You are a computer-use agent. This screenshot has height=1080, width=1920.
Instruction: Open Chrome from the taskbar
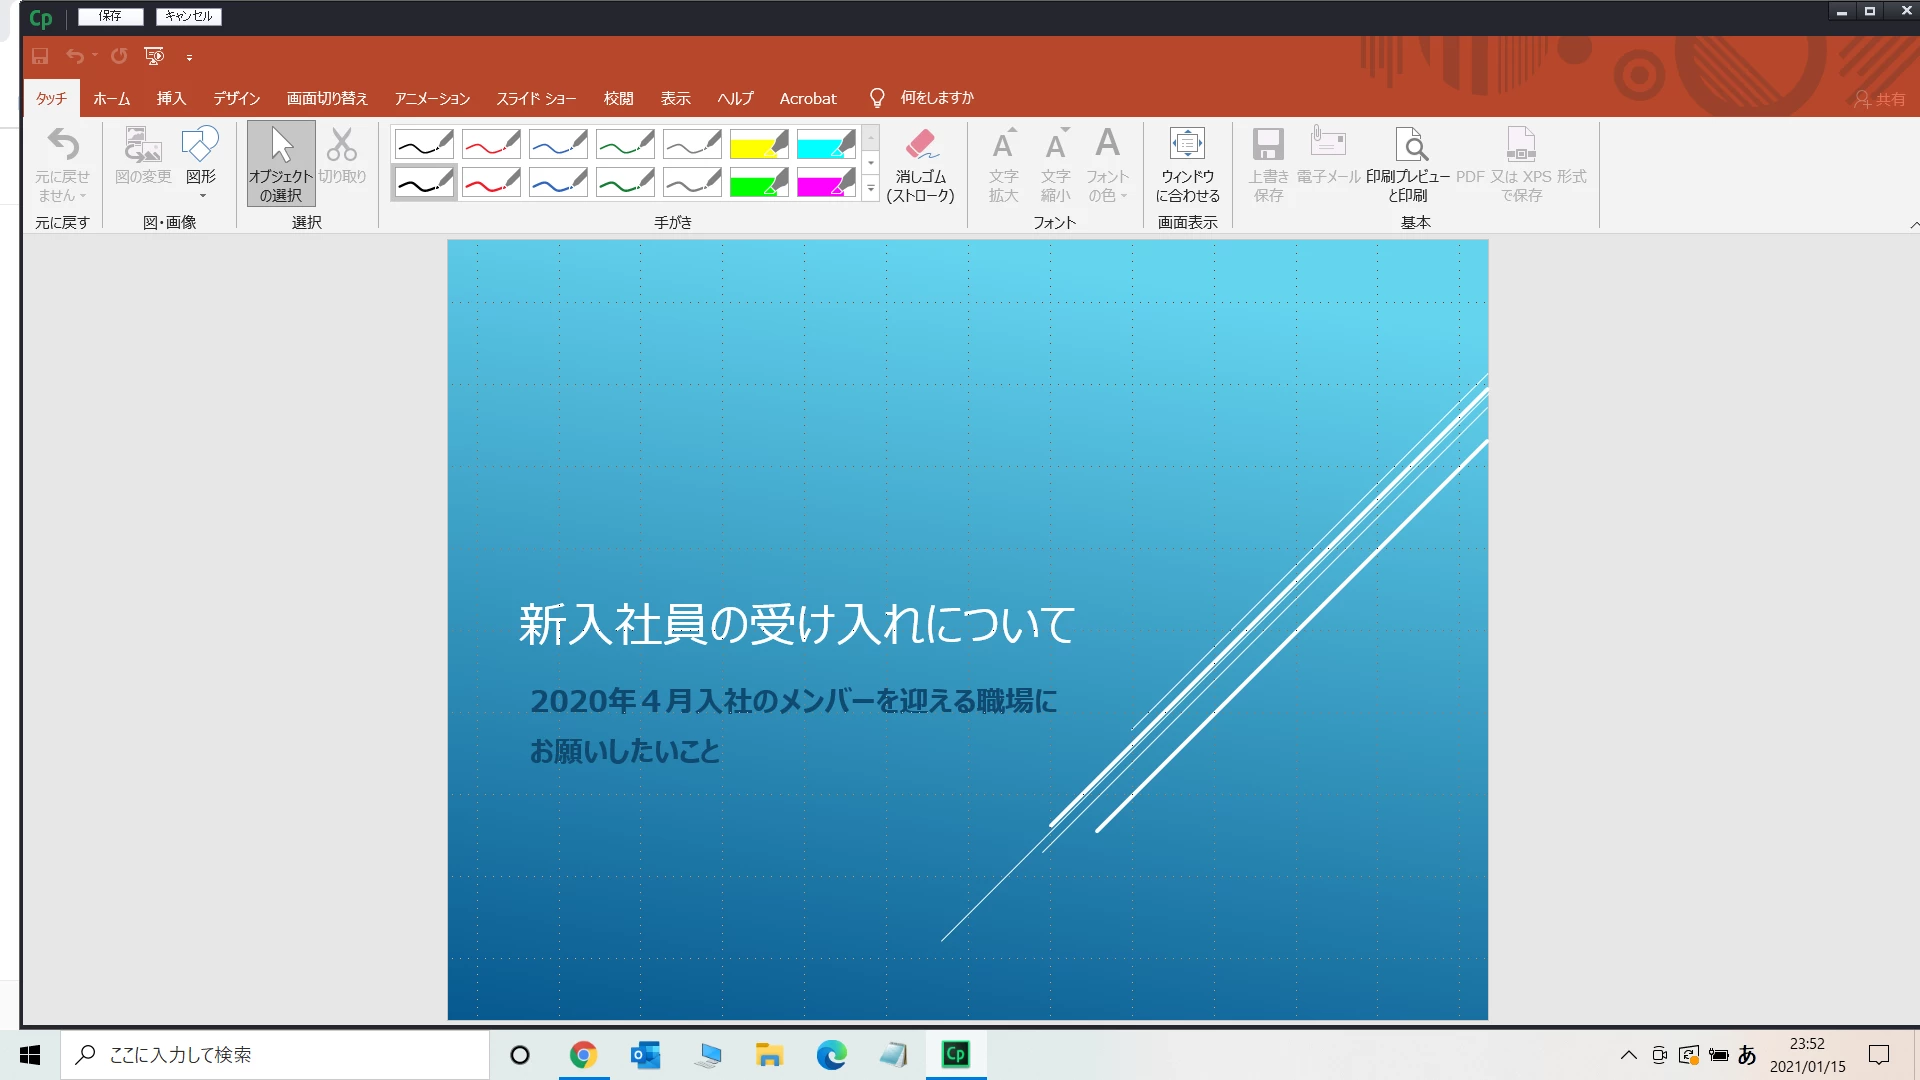click(583, 1055)
